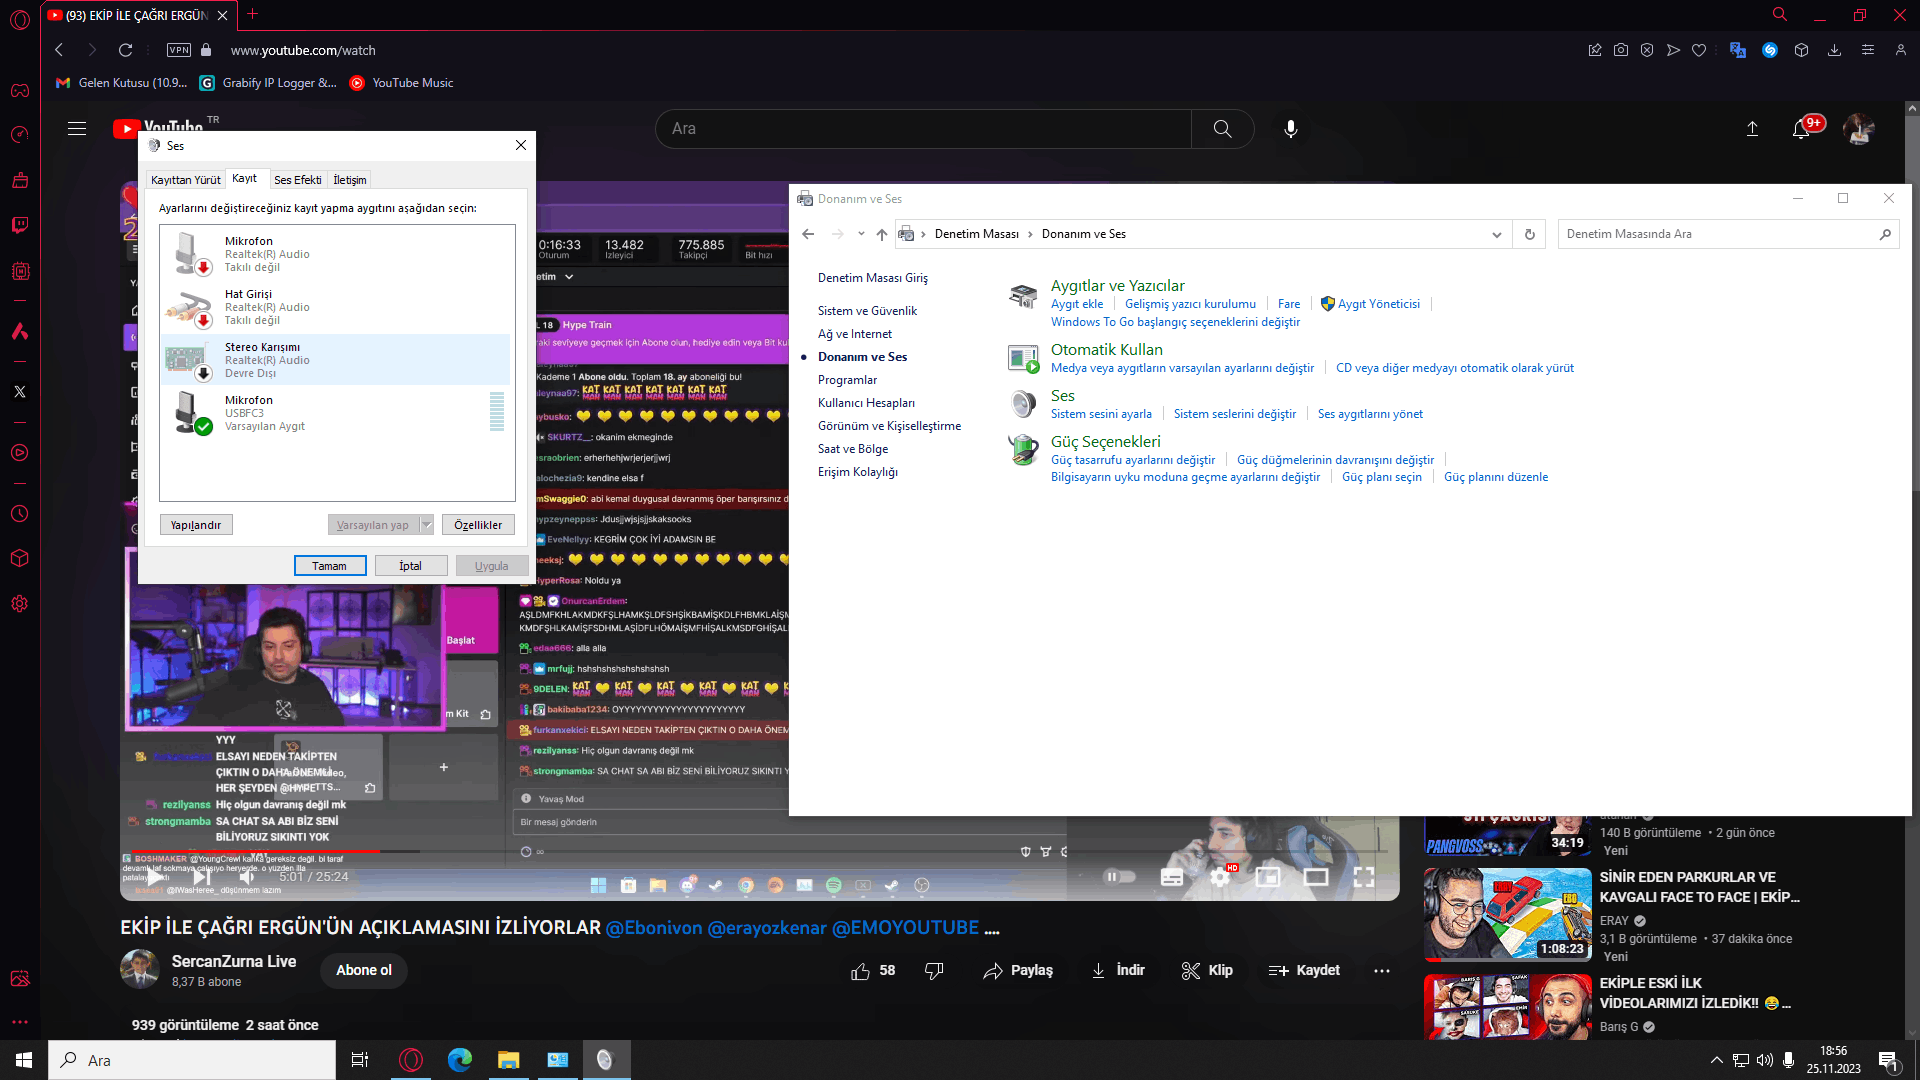Viewport: 1920px width, 1080px height.
Task: Show hidden system tray icons
Action: tap(1717, 1060)
